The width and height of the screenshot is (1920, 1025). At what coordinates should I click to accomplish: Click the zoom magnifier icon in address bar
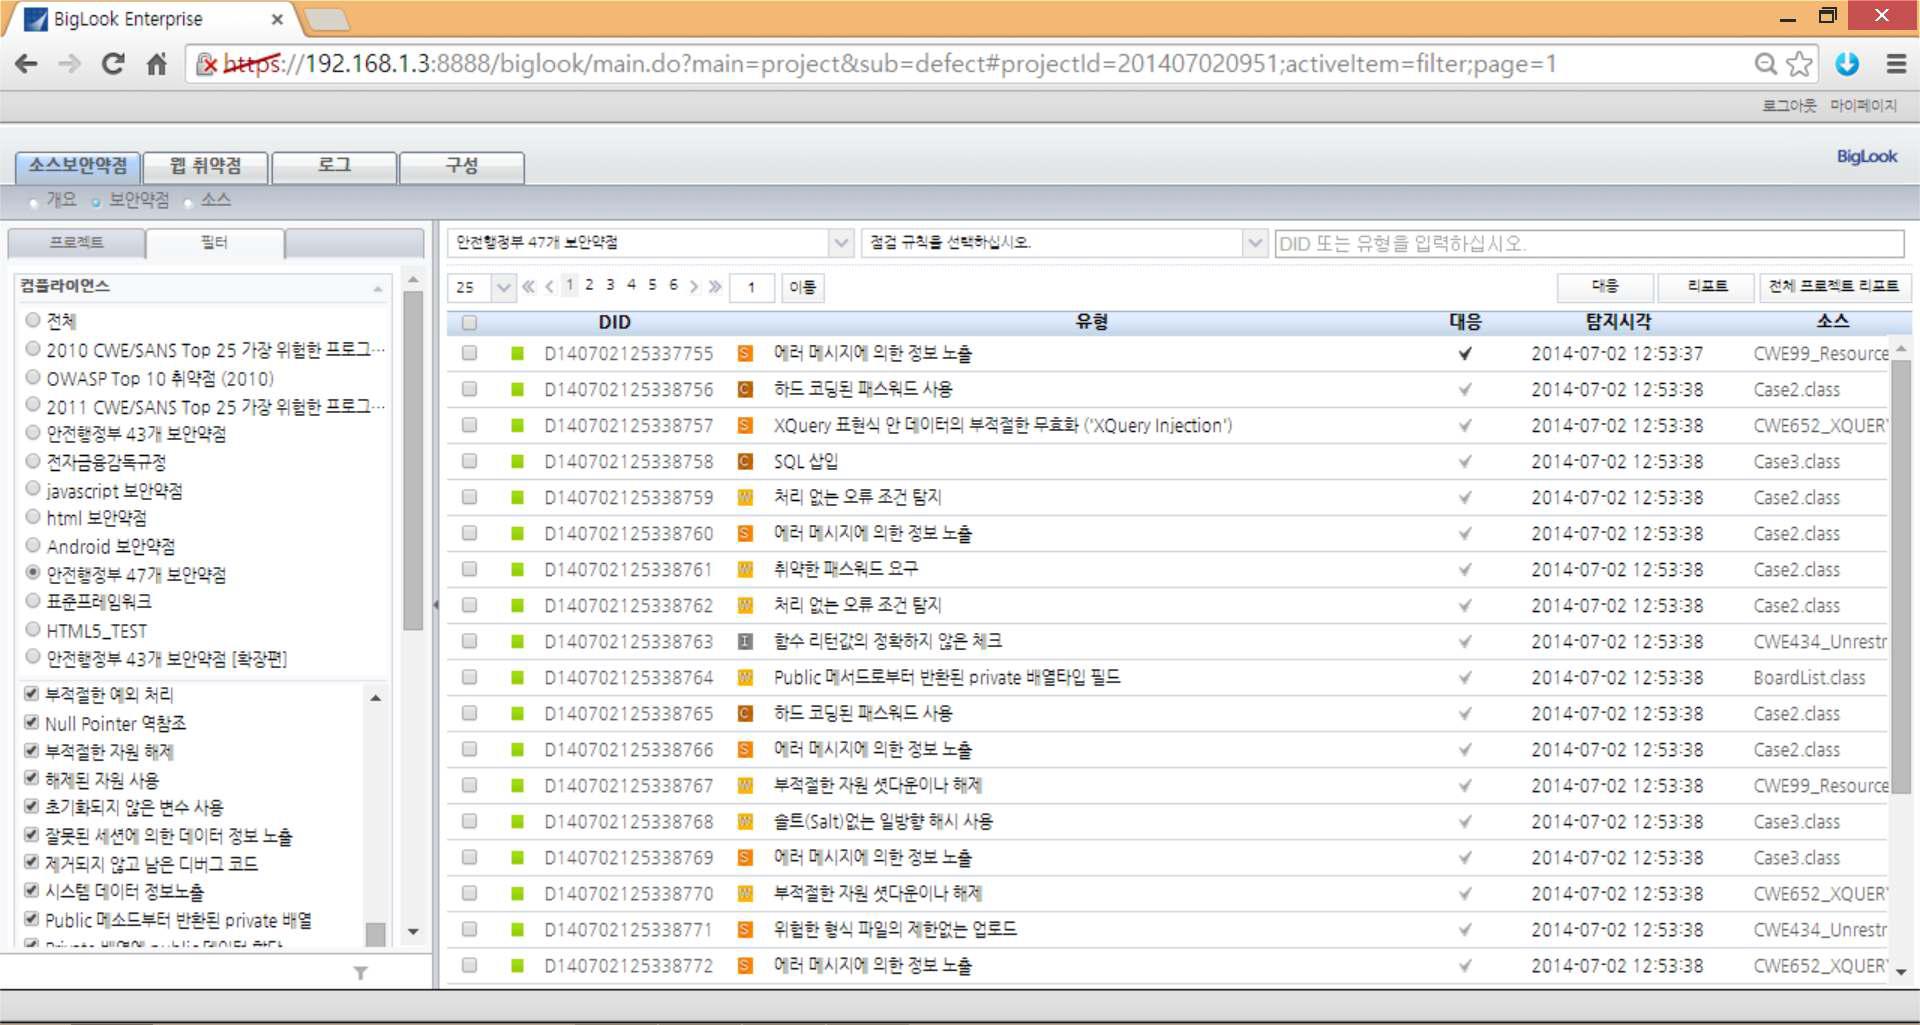pos(1766,64)
